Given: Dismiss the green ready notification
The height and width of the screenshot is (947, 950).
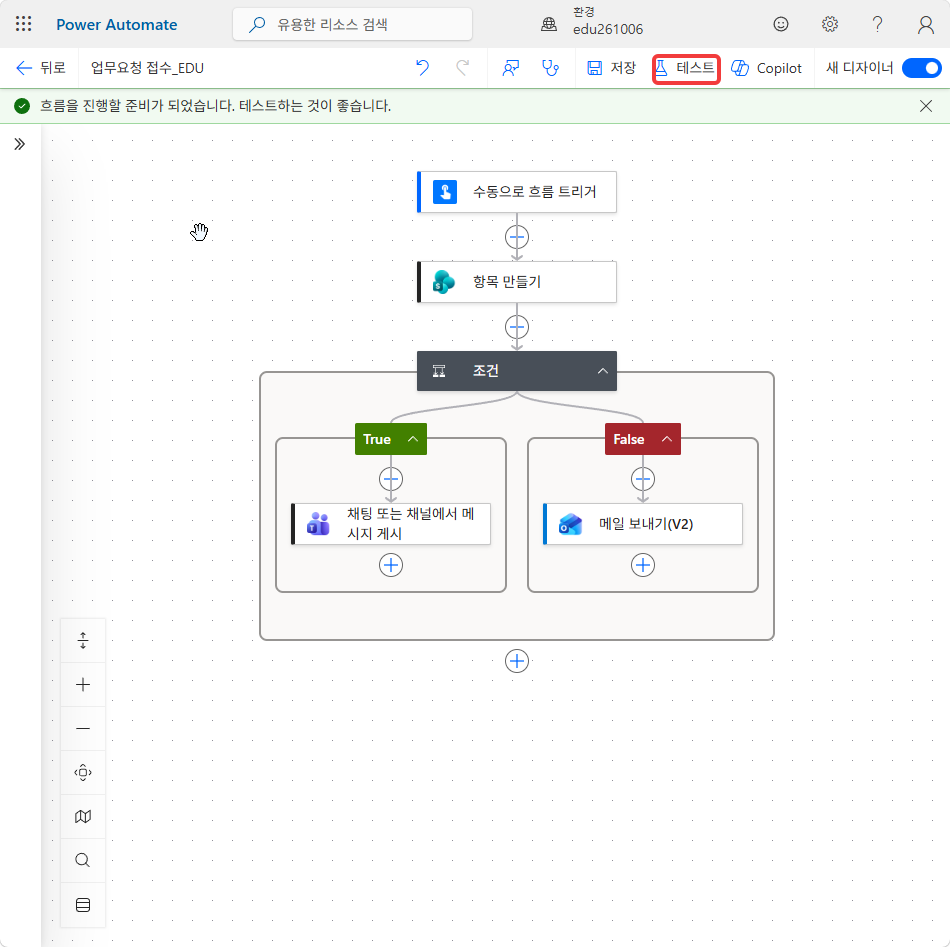Looking at the screenshot, I should tap(926, 106).
